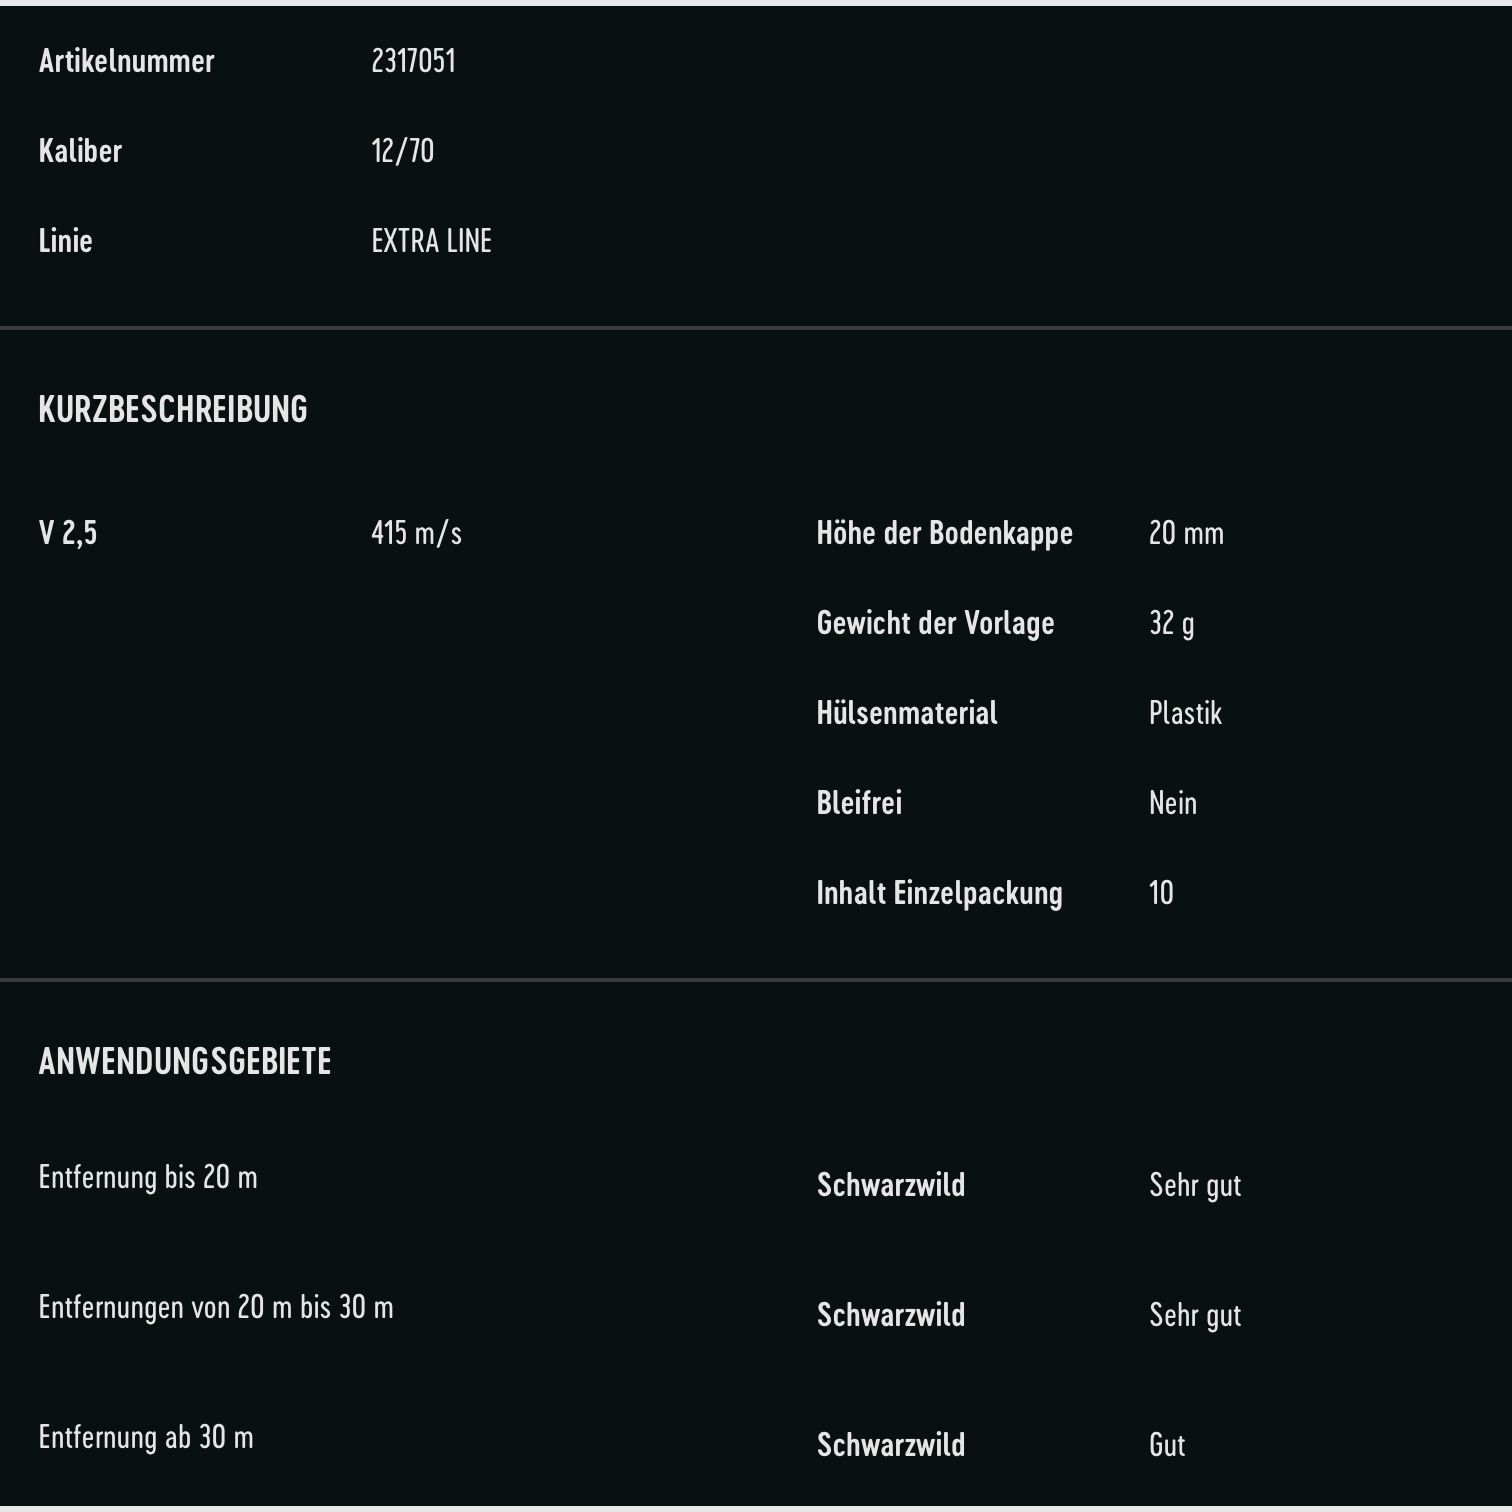Collapse the KURZBESCHREIBUNG section header

click(172, 409)
